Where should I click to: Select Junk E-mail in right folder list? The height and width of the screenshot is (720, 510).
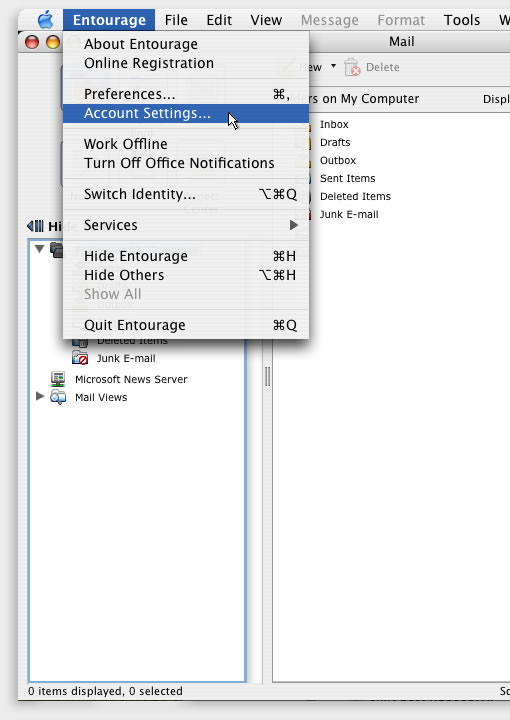coord(349,214)
